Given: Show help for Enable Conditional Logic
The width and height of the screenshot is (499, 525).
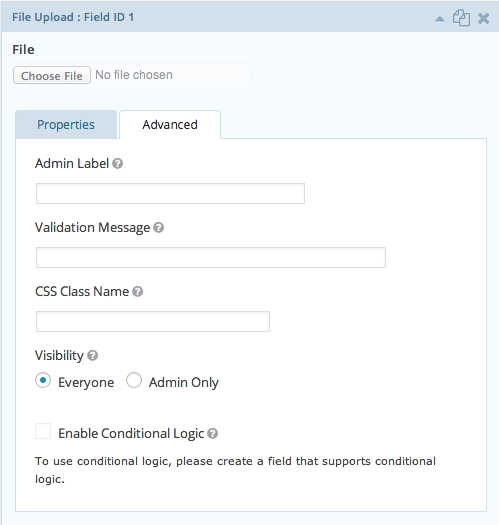Looking at the screenshot, I should pyautogui.click(x=212, y=434).
